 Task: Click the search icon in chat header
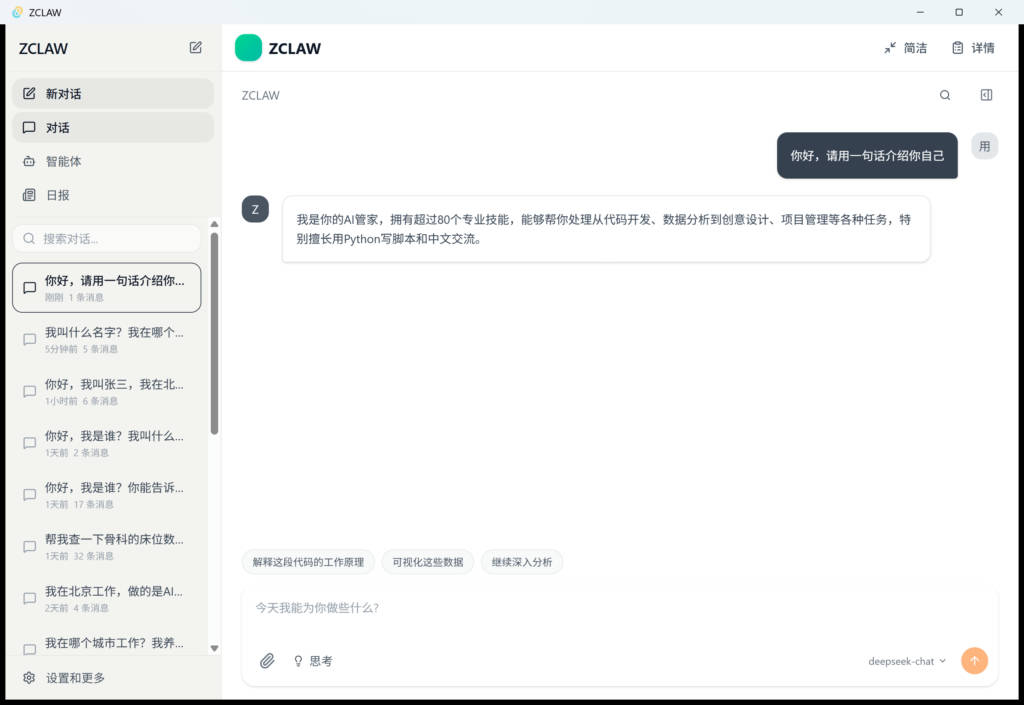[x=945, y=95]
